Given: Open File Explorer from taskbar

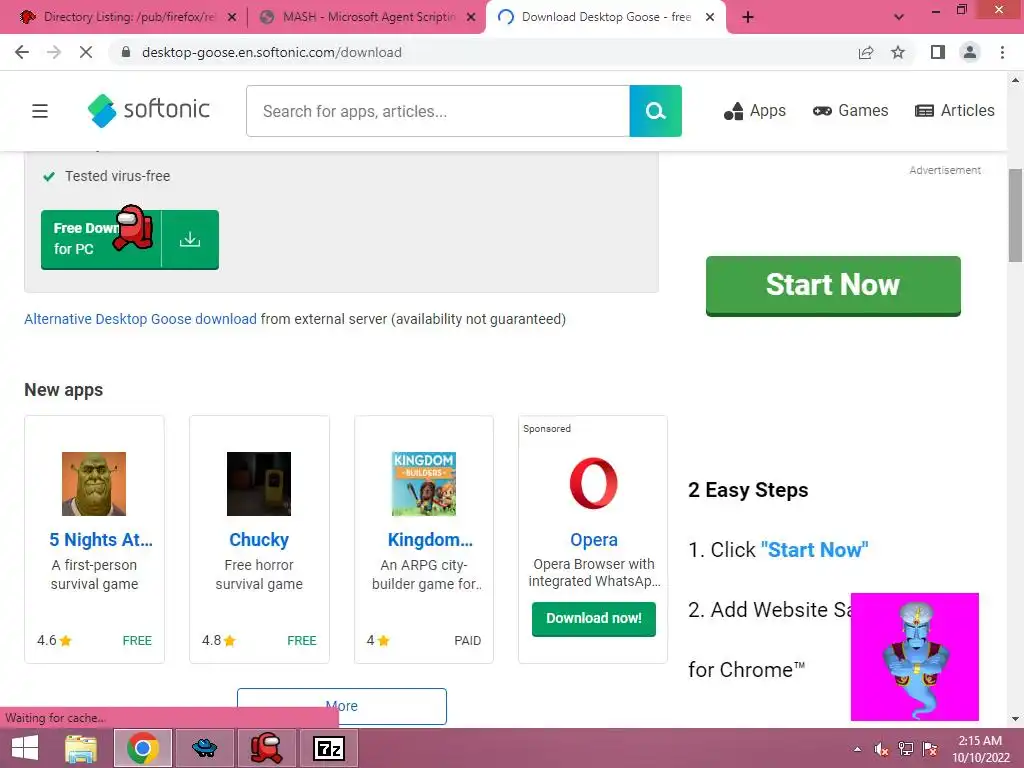Looking at the screenshot, I should 82,748.
